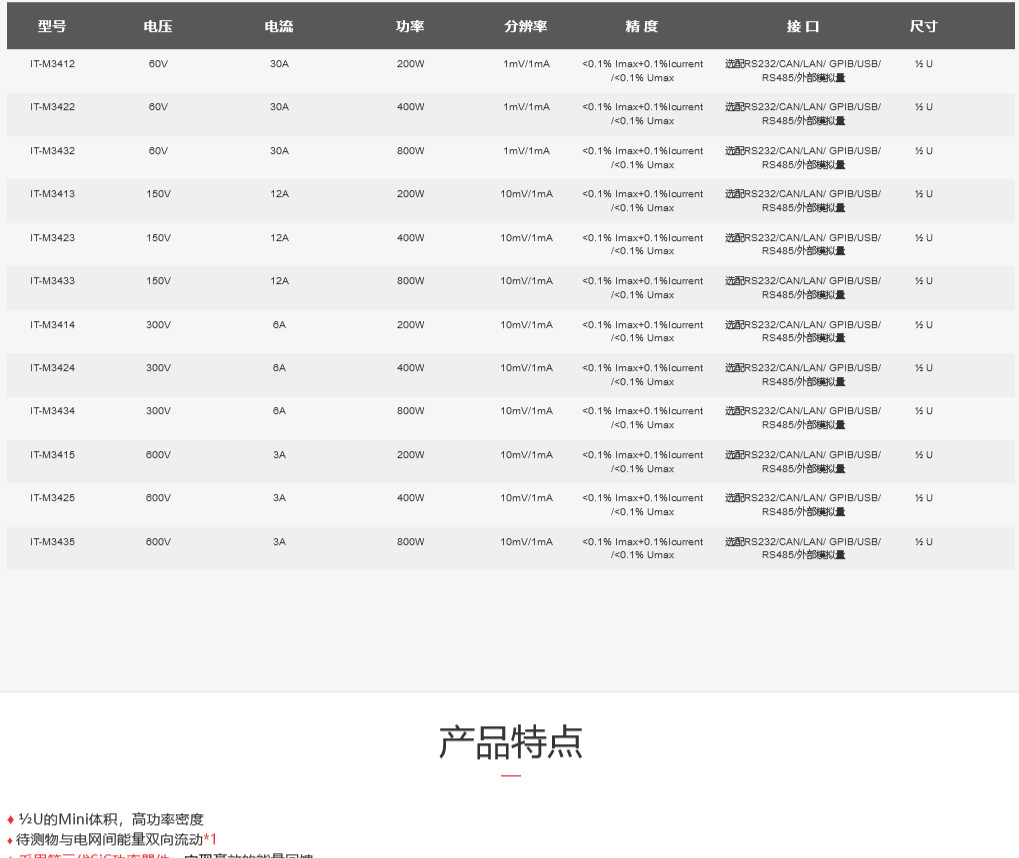This screenshot has width=1019, height=858.
Task: Click the 产品特点 section heading
Action: point(510,742)
